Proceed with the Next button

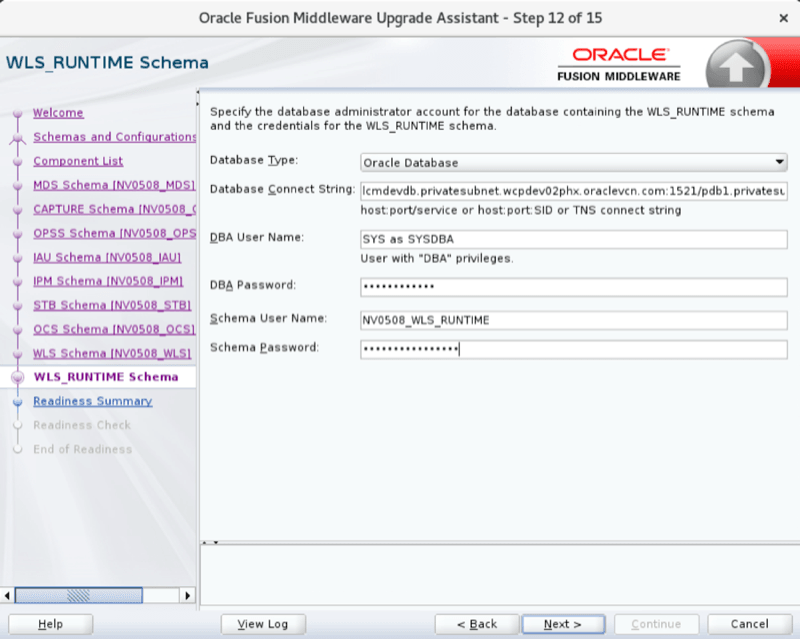(563, 624)
